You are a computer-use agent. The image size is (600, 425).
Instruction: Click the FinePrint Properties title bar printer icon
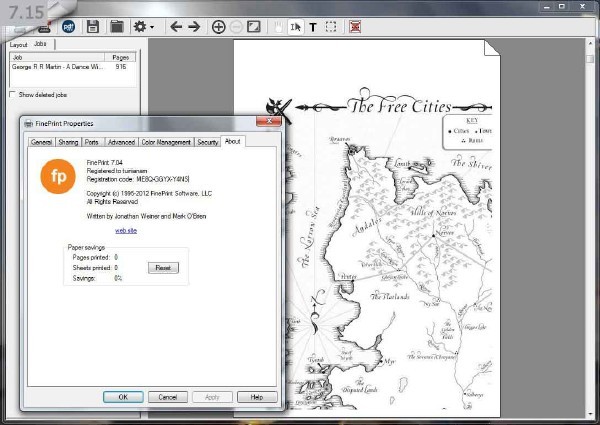(29, 124)
